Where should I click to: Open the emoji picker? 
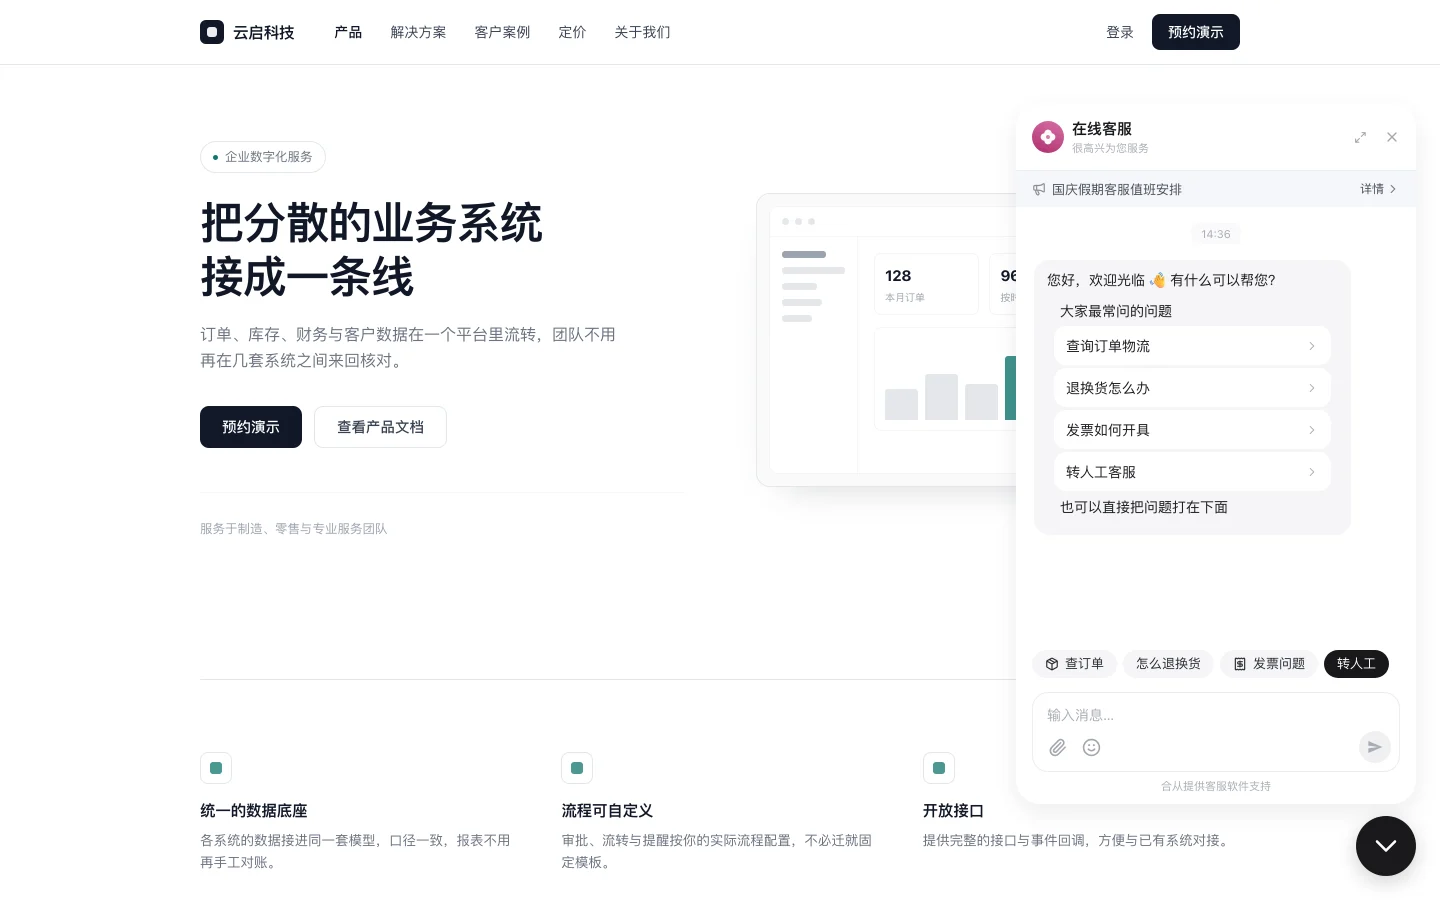coord(1092,747)
